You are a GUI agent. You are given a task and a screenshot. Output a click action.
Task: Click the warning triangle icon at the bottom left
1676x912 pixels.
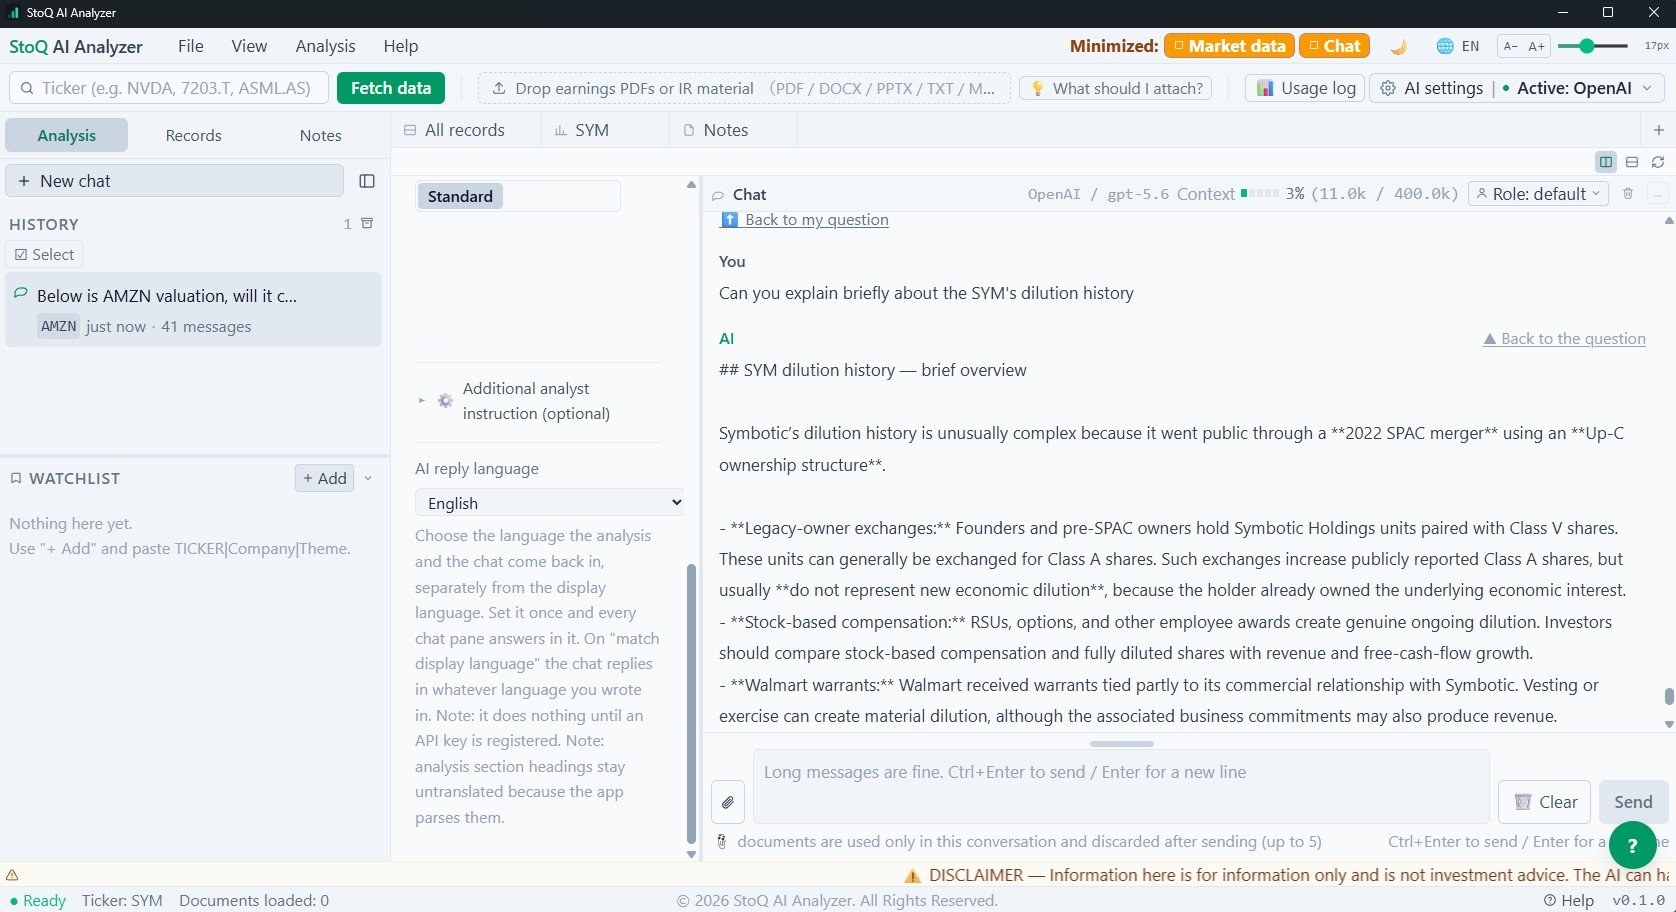point(12,874)
